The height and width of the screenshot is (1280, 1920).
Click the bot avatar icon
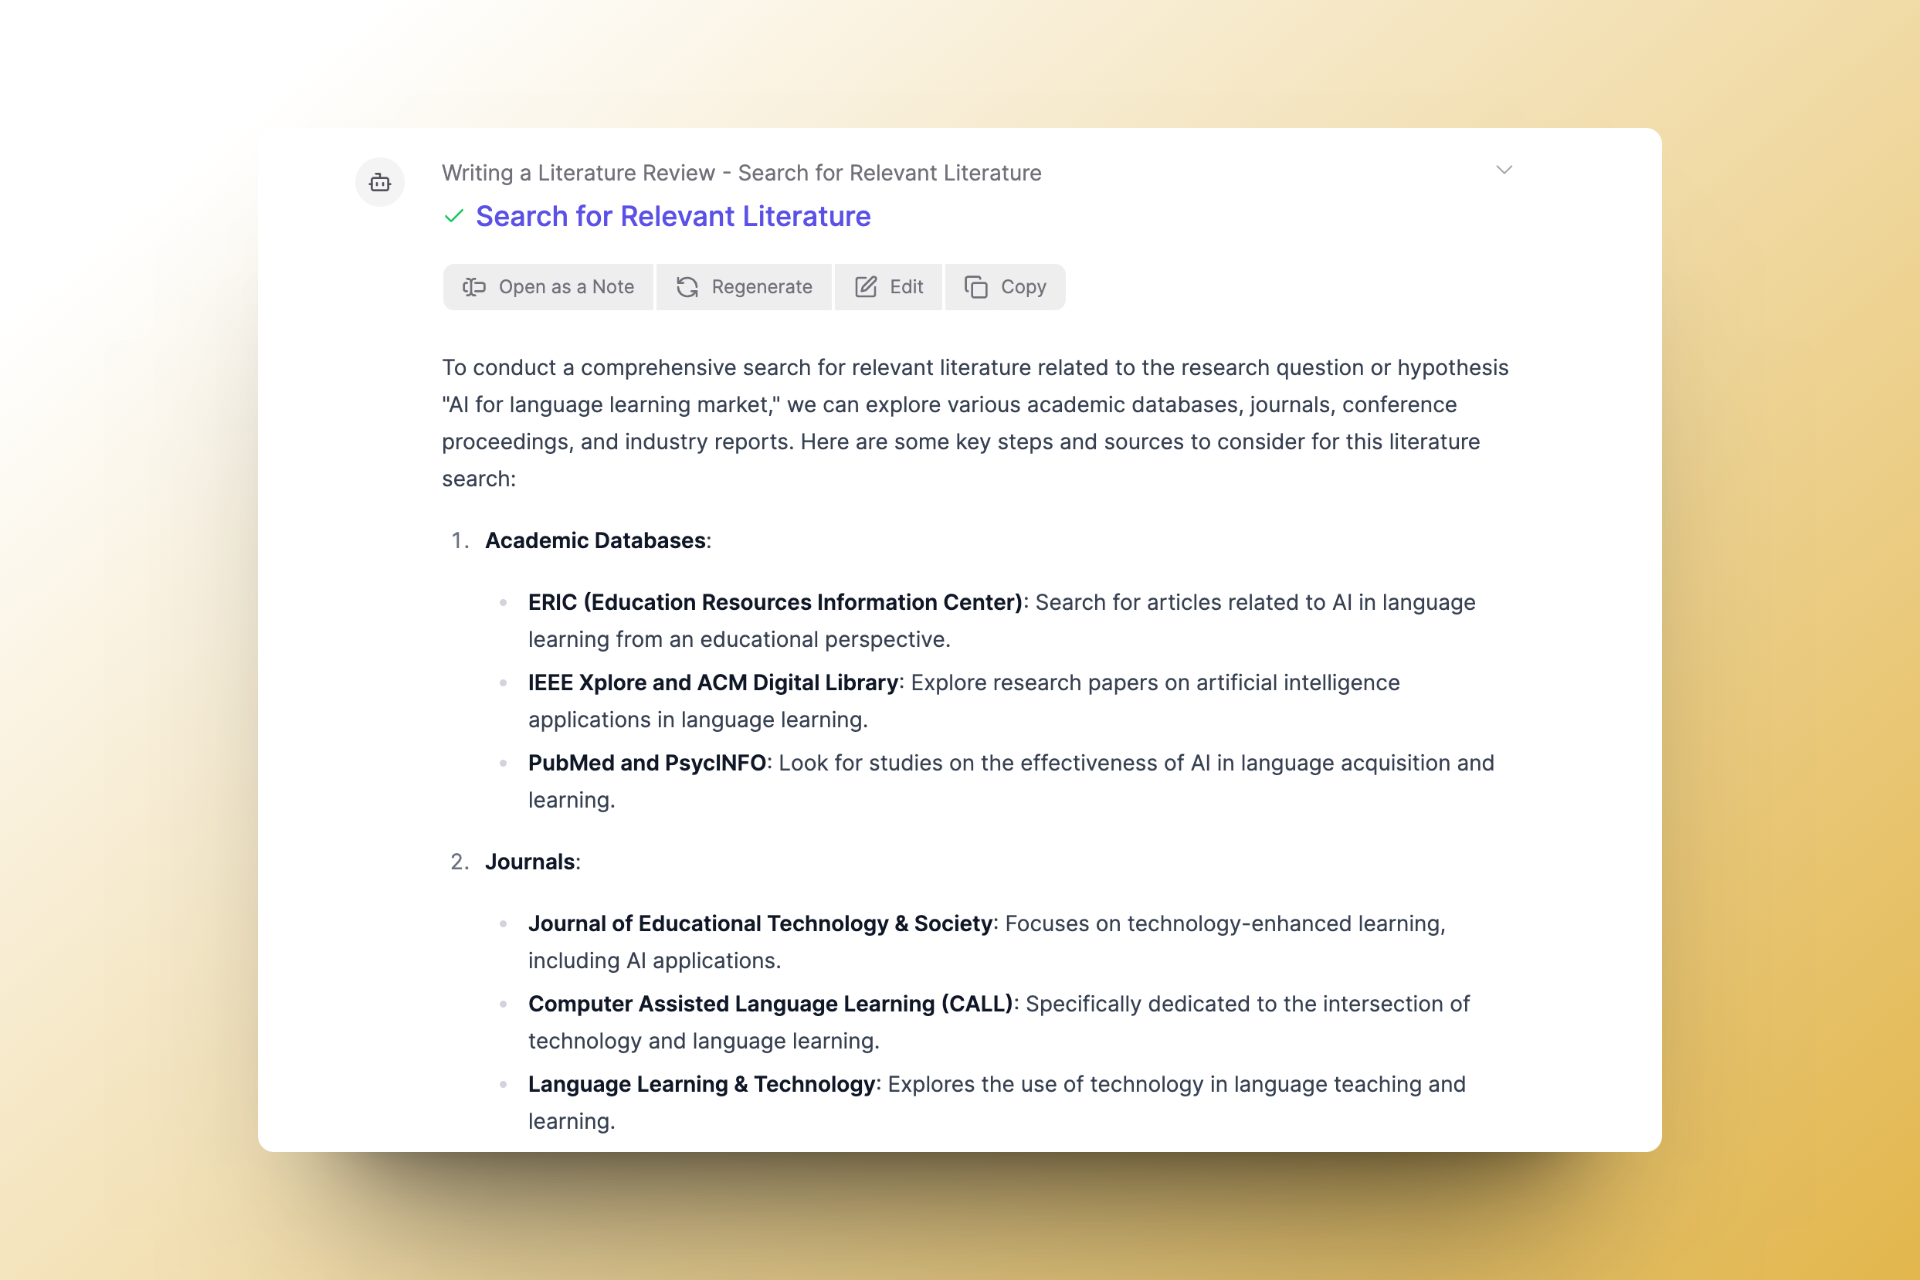pos(380,182)
